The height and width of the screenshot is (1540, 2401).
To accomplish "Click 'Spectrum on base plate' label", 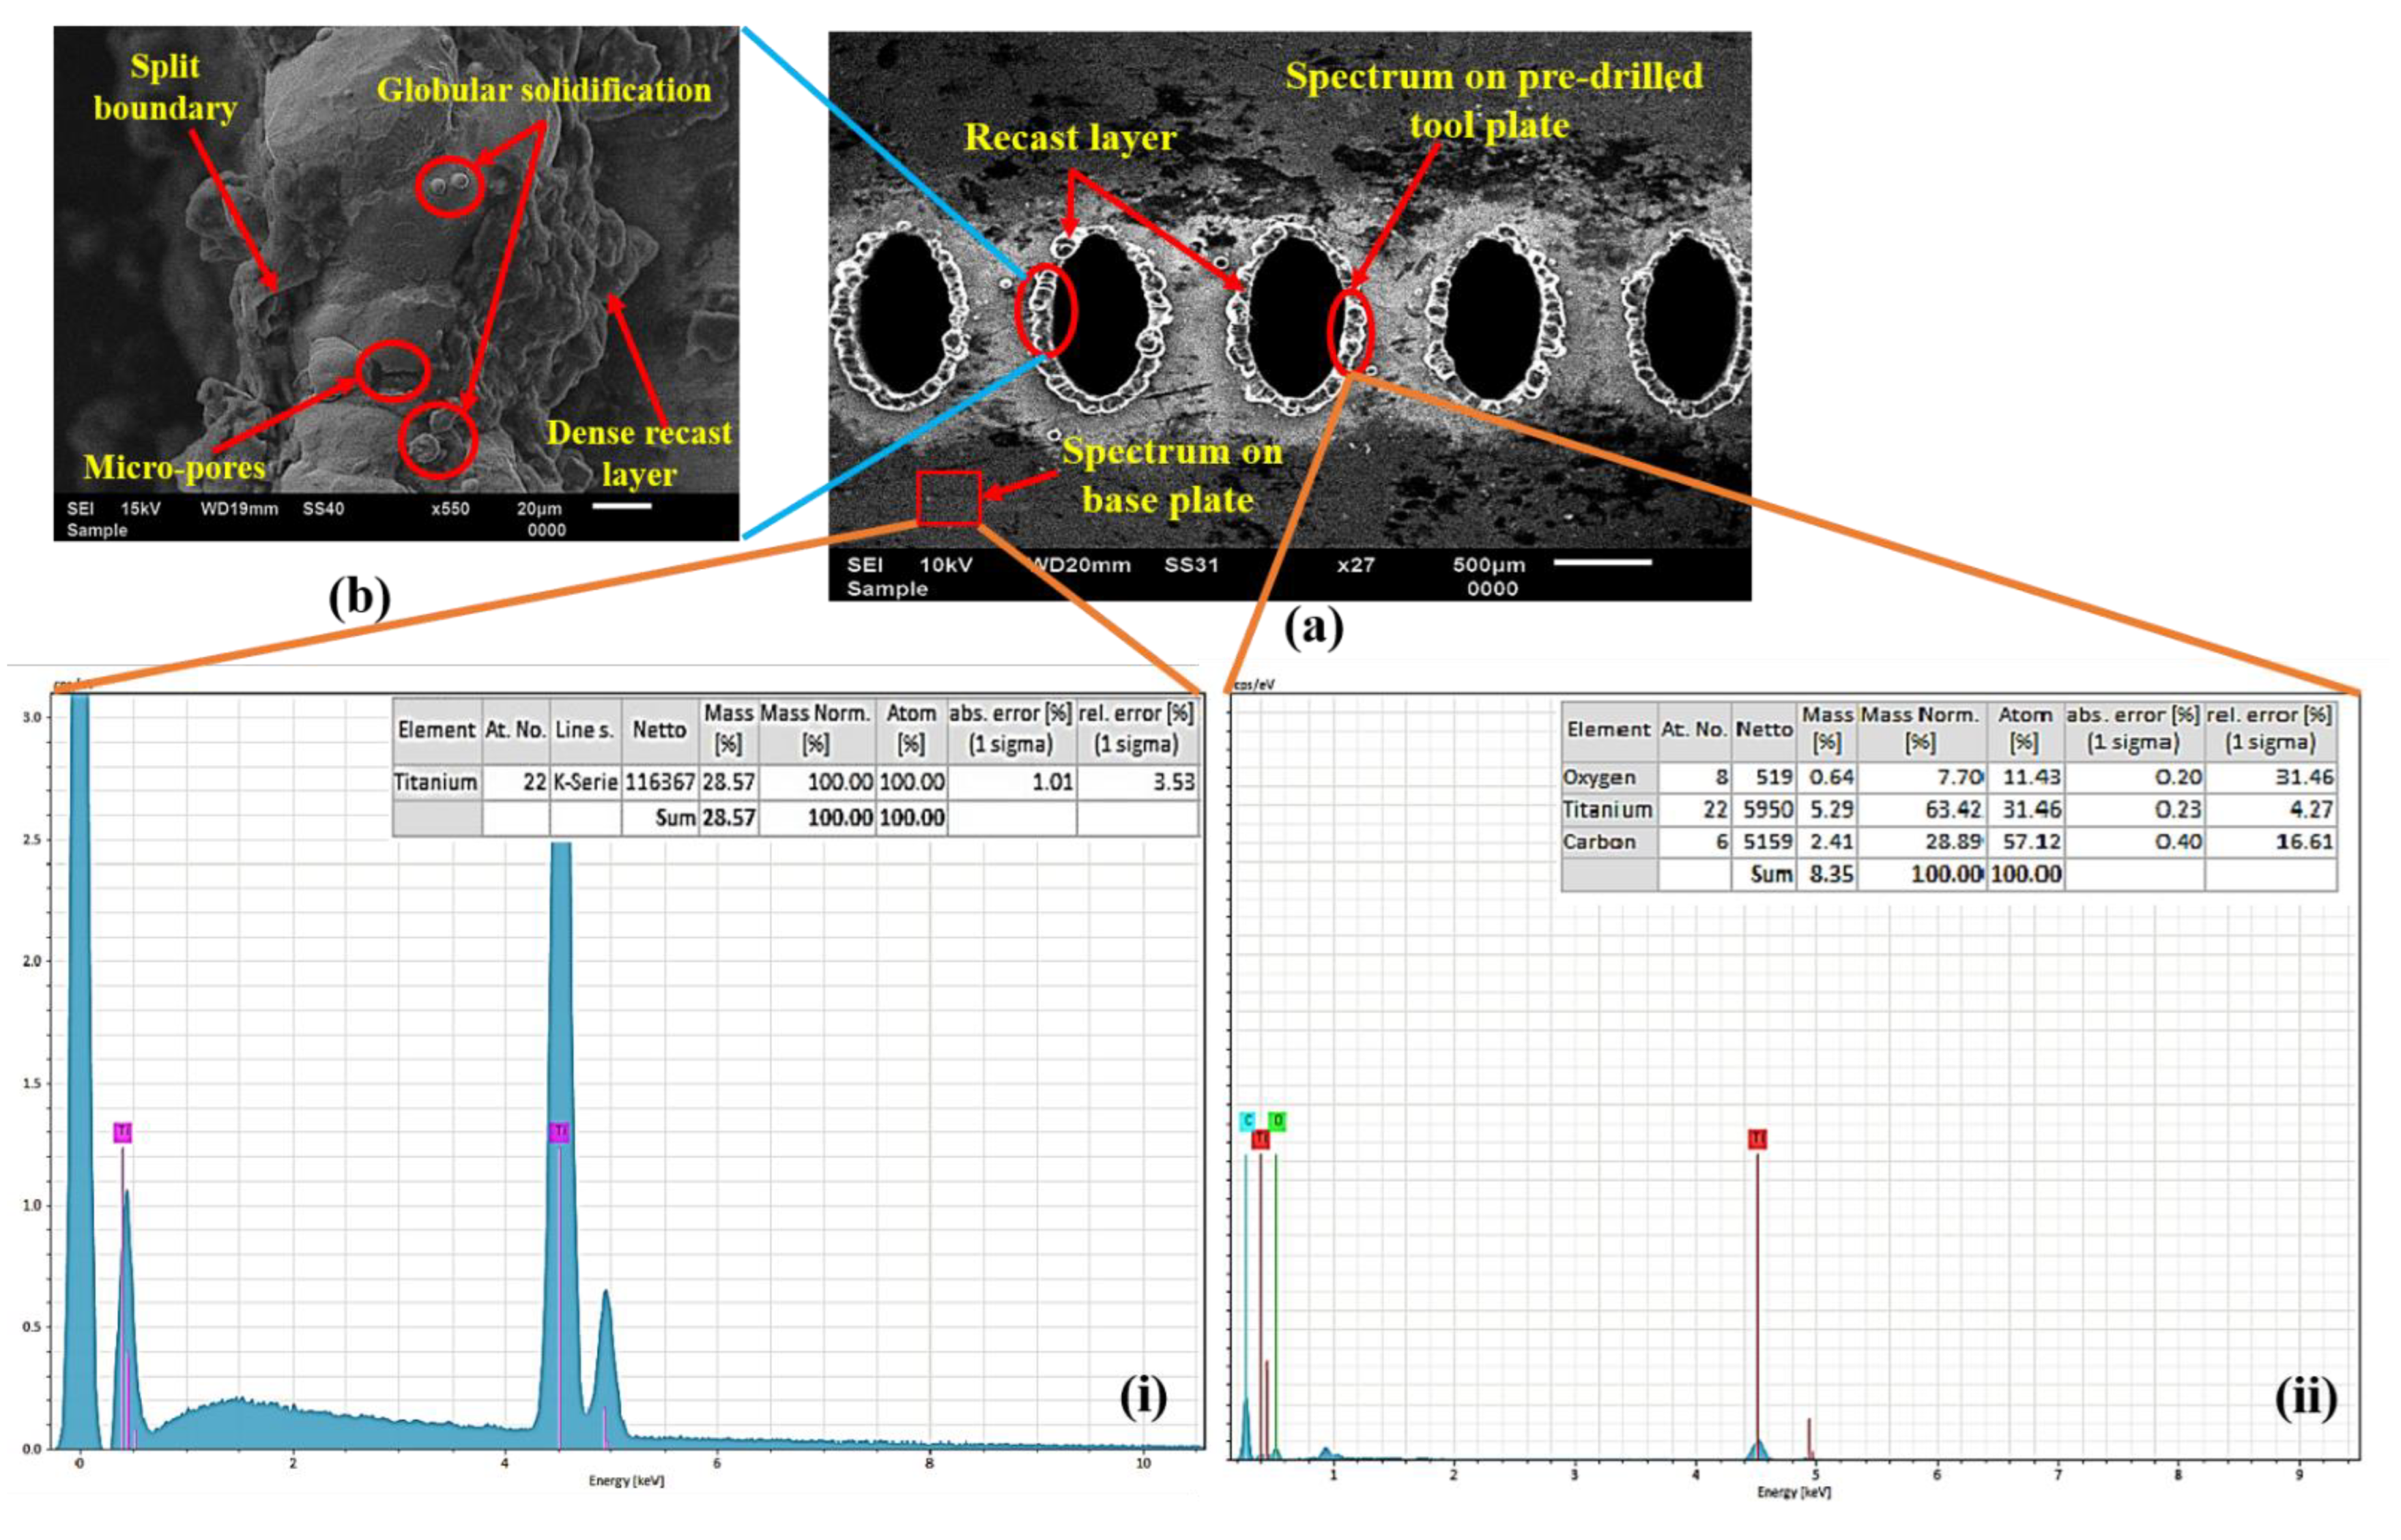I will pos(1170,476).
